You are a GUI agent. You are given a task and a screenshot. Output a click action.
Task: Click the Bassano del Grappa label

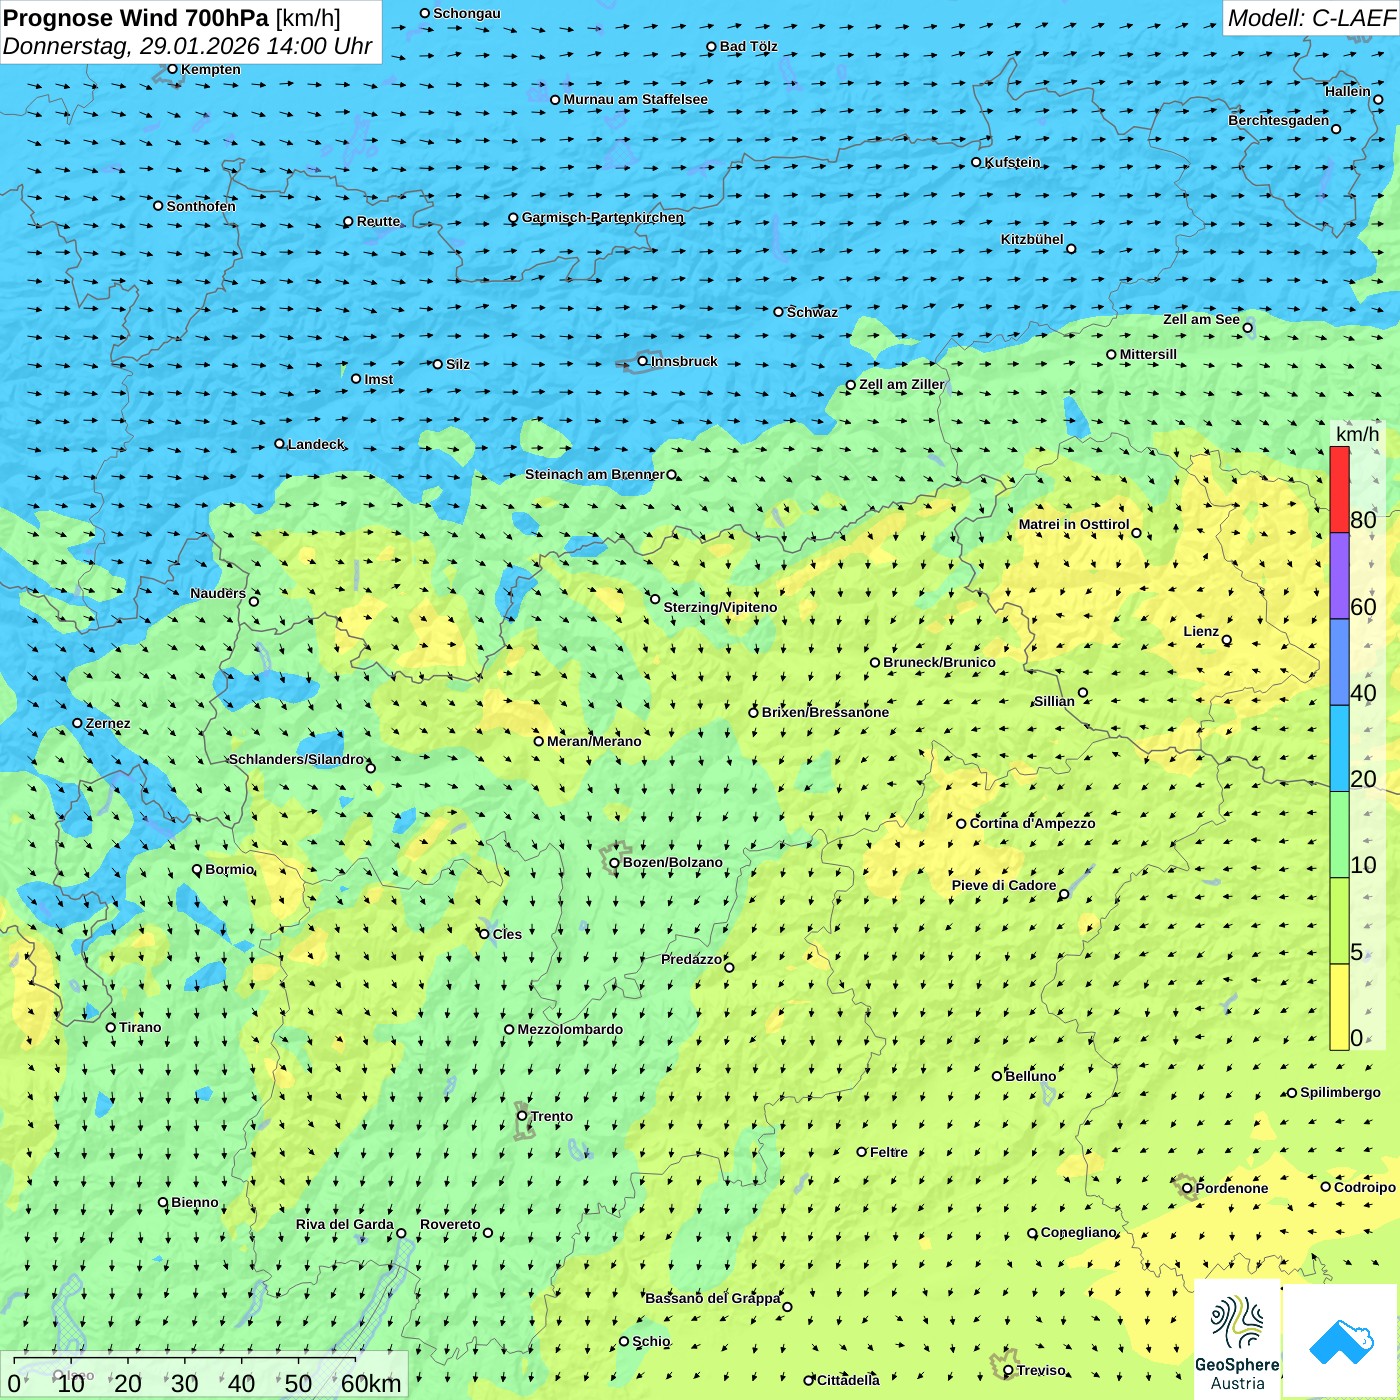click(x=712, y=1298)
